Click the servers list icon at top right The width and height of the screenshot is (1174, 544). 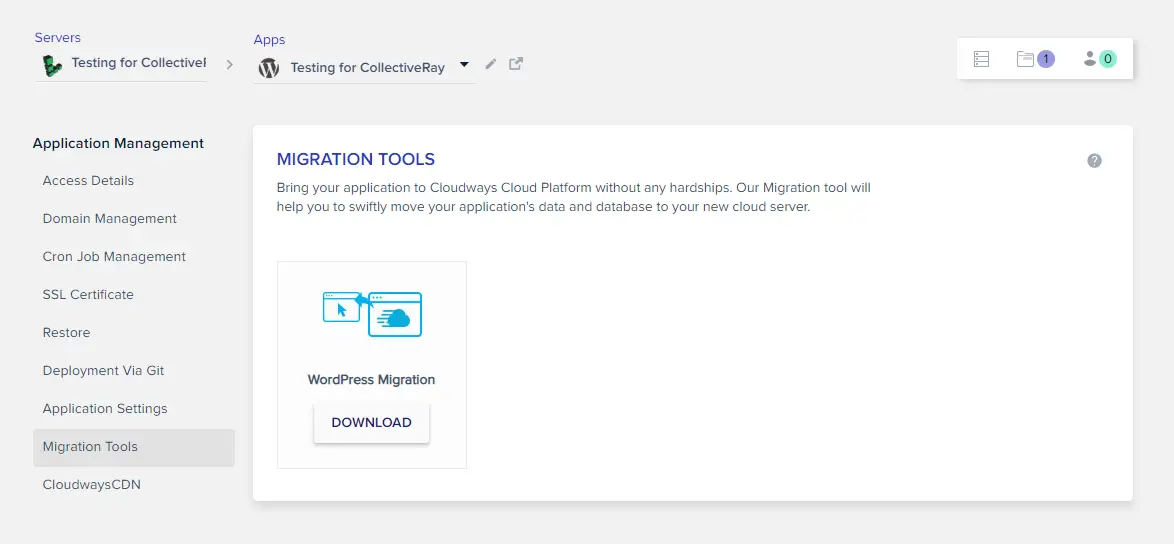click(x=982, y=59)
